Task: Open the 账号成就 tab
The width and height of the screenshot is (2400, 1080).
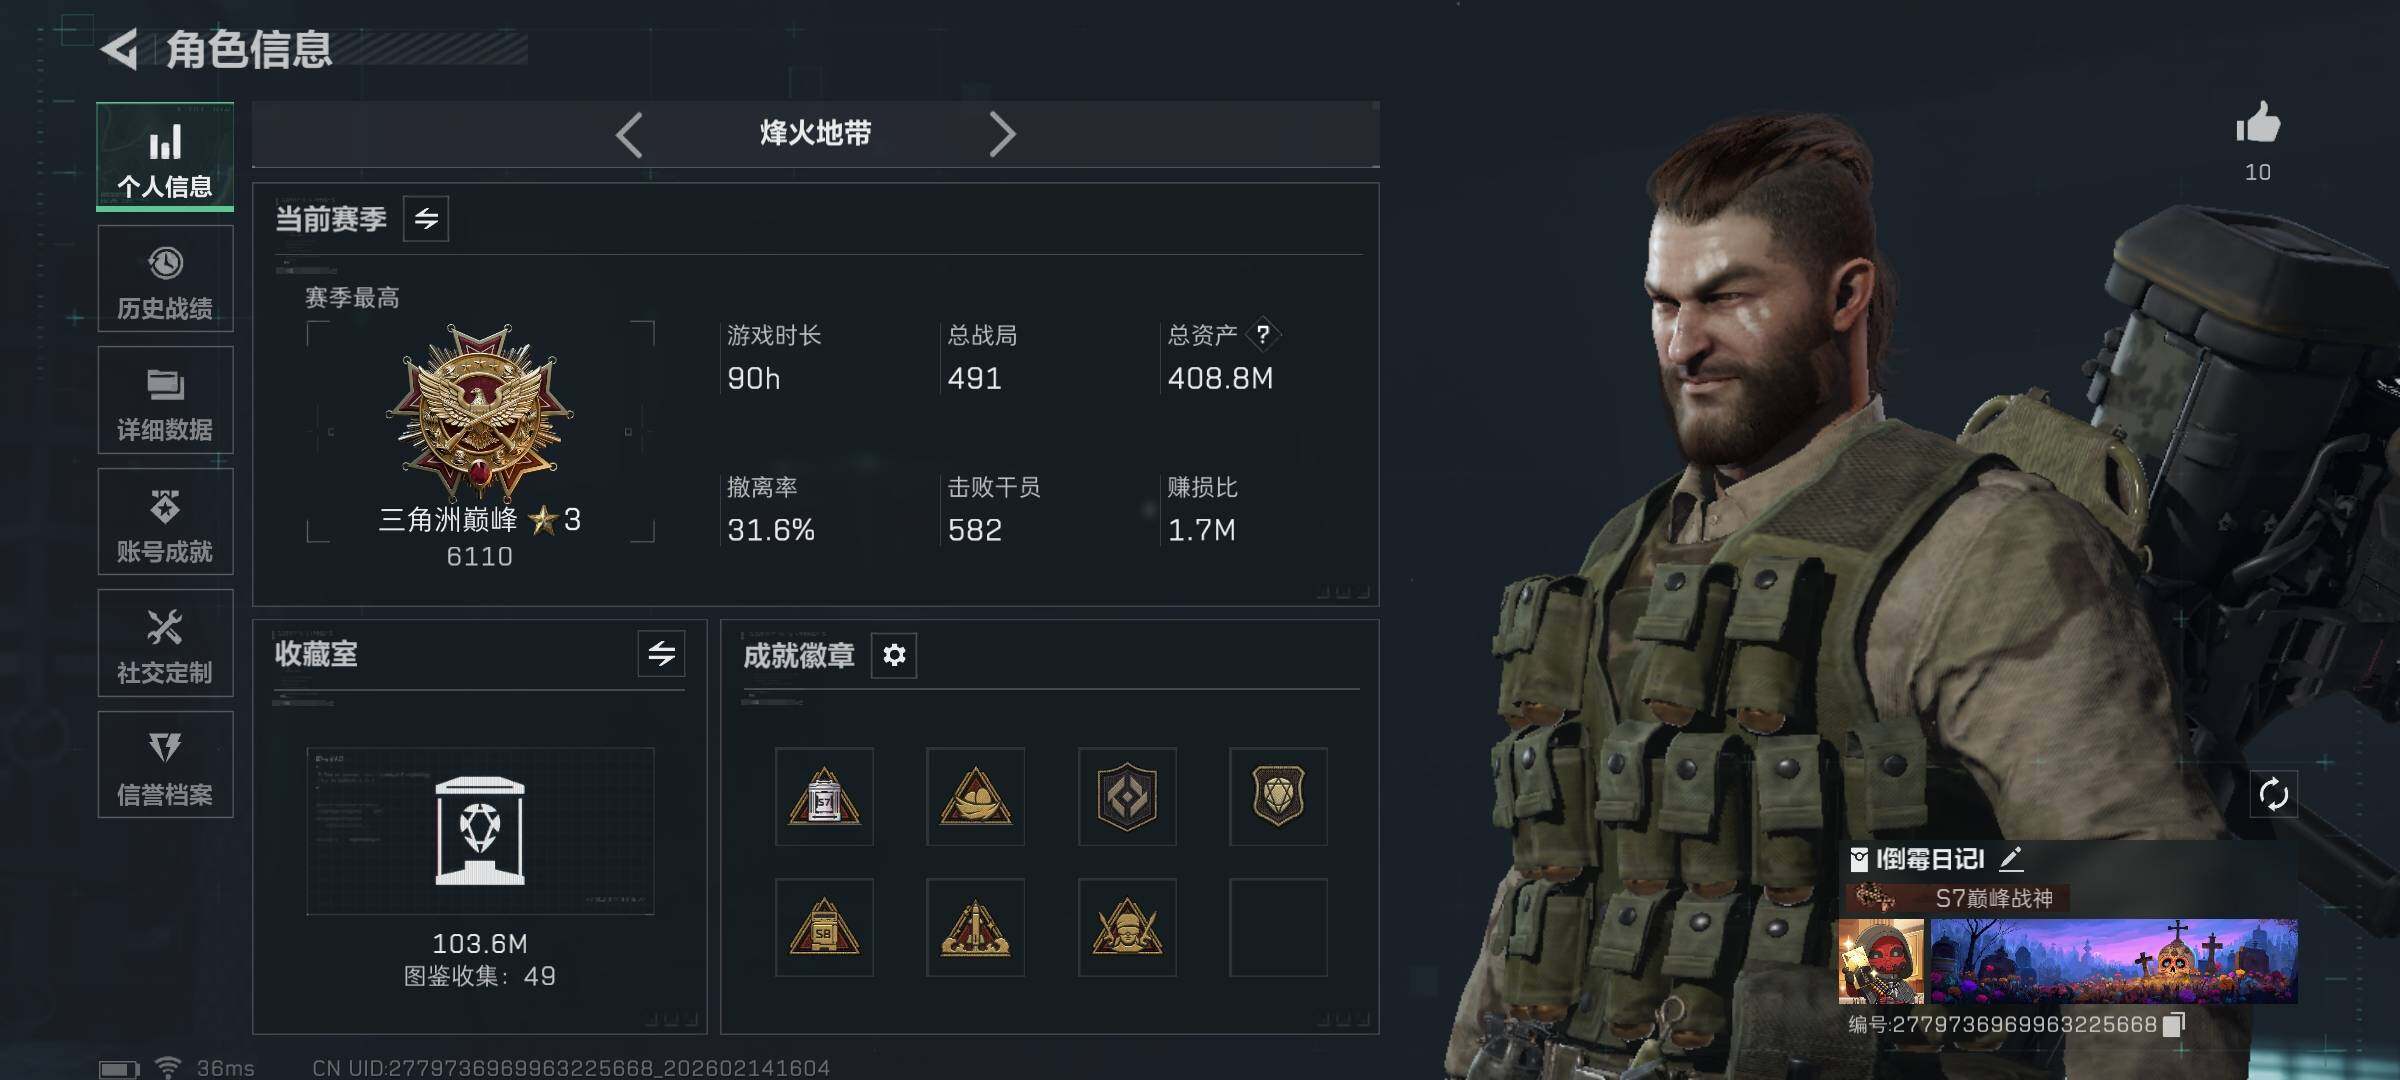Action: [x=165, y=522]
